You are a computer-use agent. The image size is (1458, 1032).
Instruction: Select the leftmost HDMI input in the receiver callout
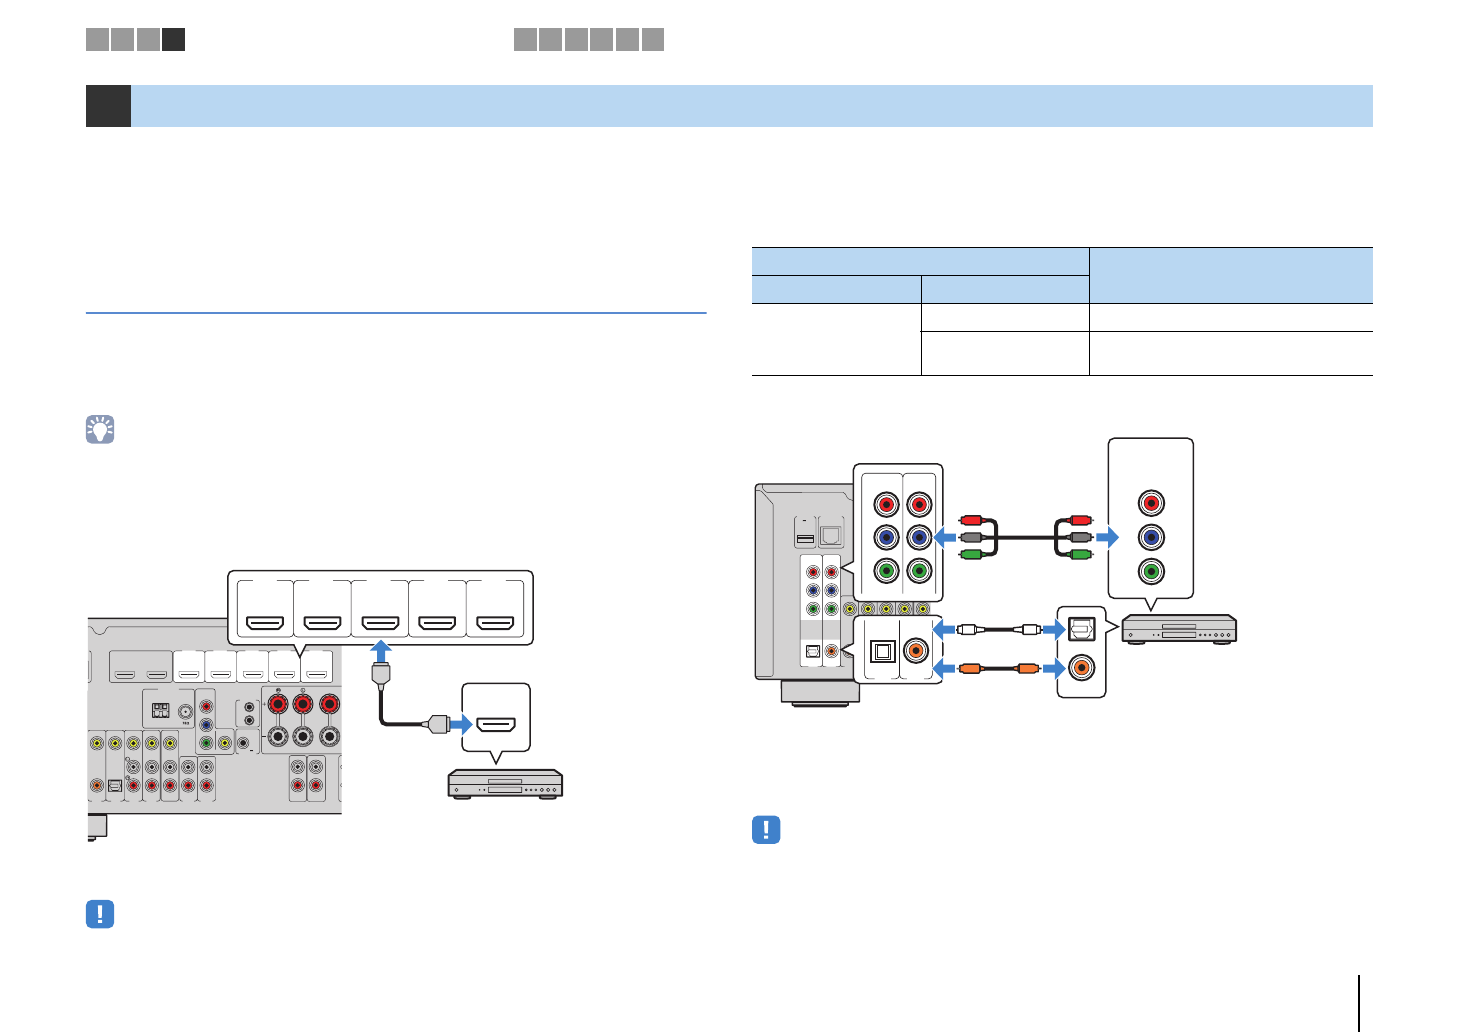coord(265,623)
